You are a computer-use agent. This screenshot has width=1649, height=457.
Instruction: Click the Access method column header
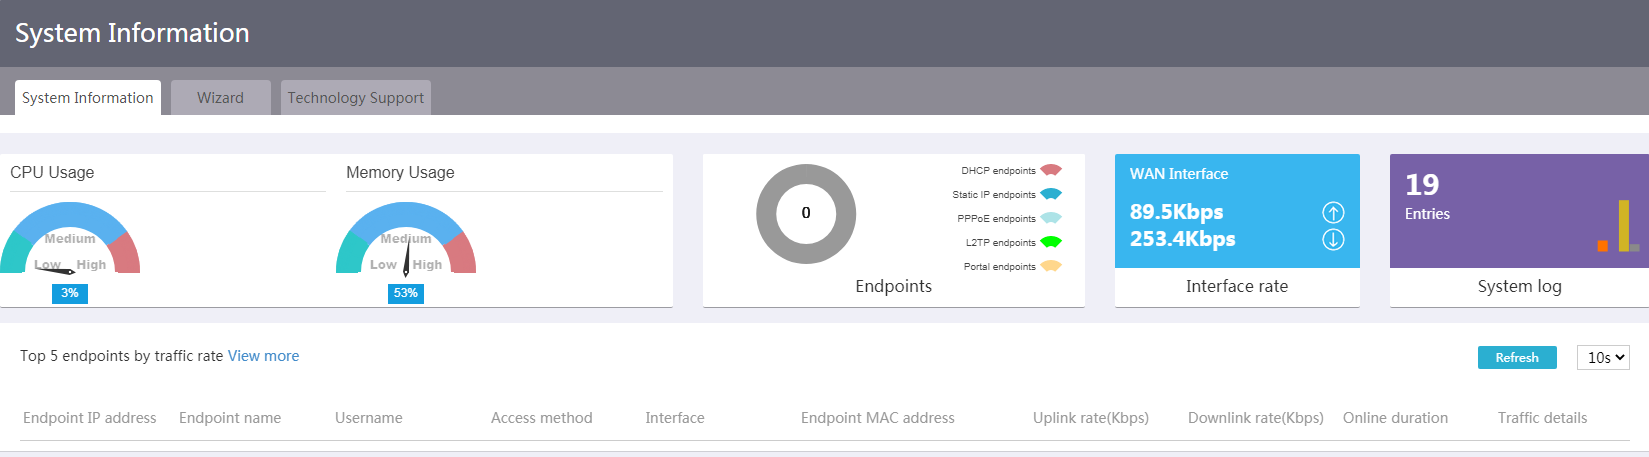coord(542,418)
